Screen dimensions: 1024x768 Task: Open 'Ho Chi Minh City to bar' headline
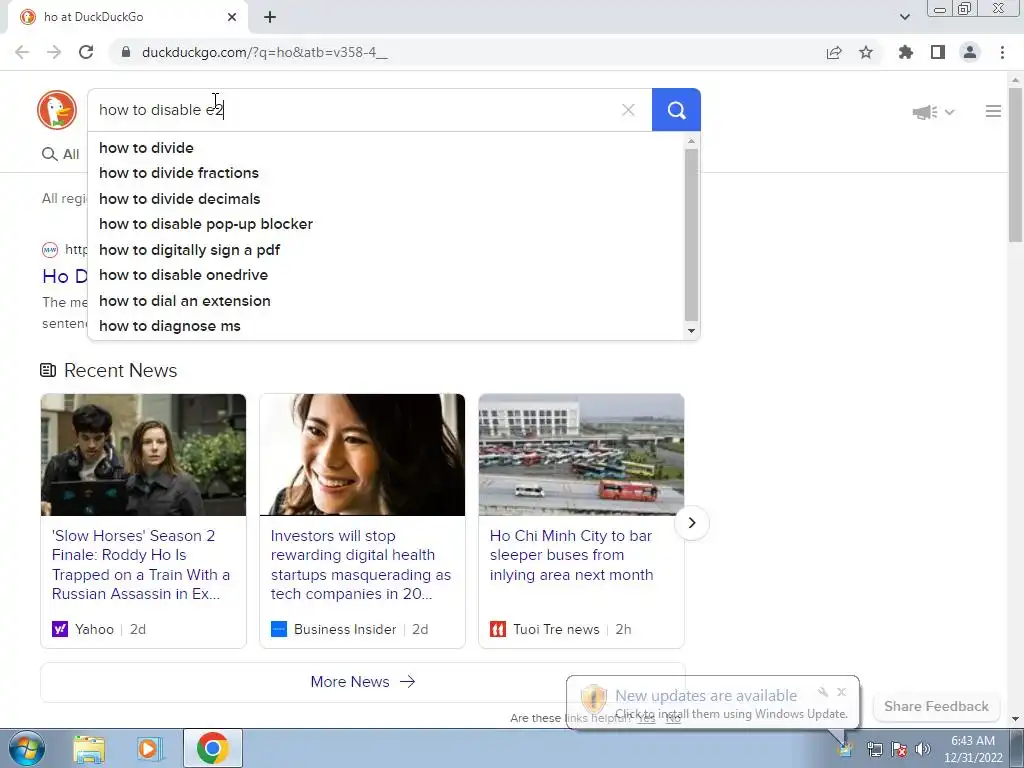coord(571,555)
